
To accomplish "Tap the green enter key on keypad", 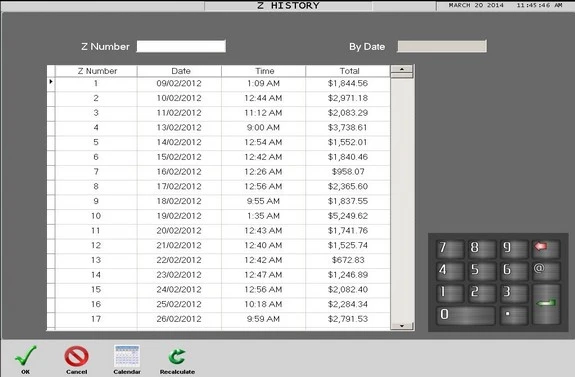I will coord(546,304).
